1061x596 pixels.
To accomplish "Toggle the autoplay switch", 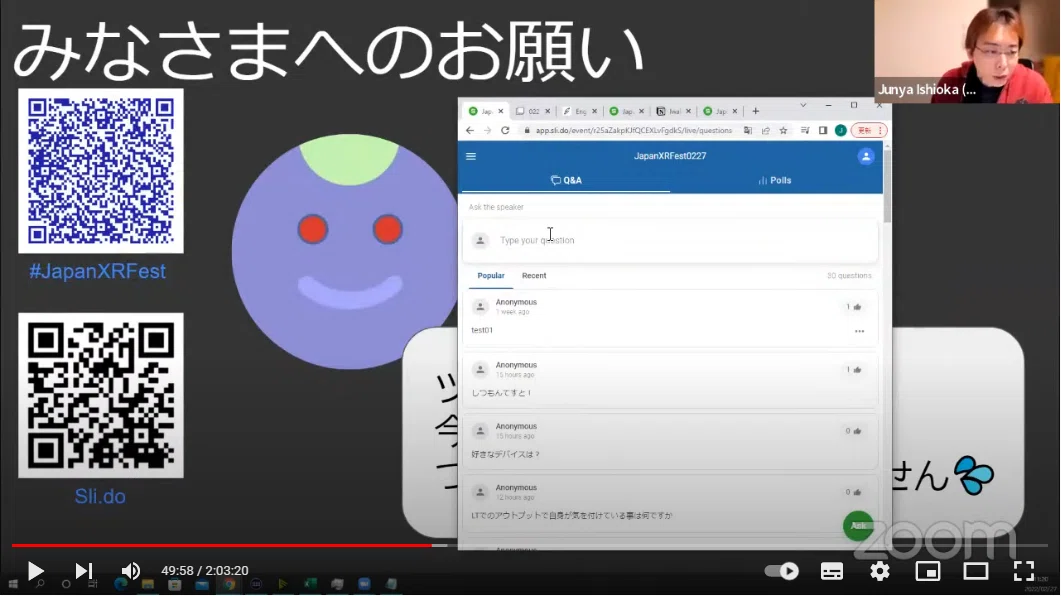I will tap(782, 571).
